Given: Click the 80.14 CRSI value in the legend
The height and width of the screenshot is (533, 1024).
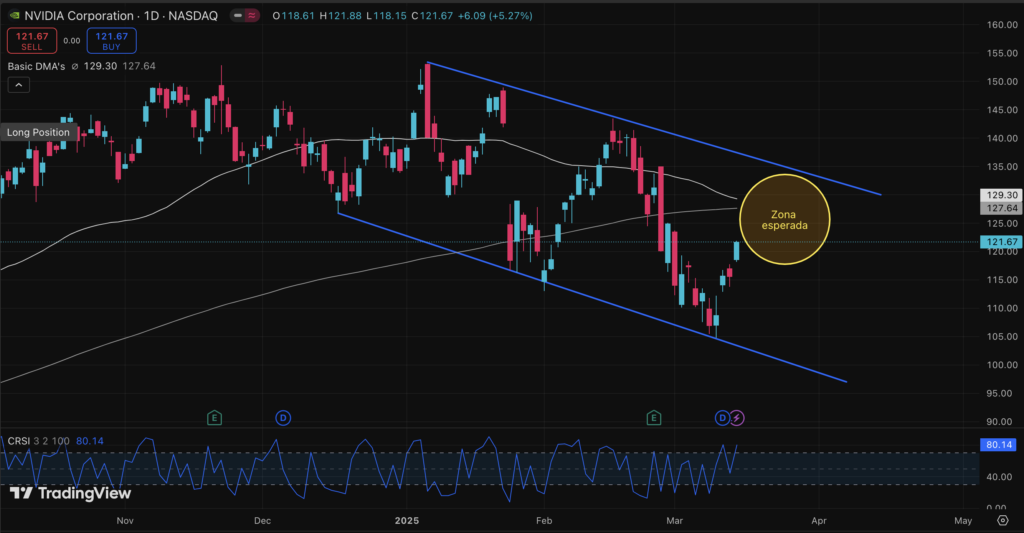Looking at the screenshot, I should click(x=89, y=441).
